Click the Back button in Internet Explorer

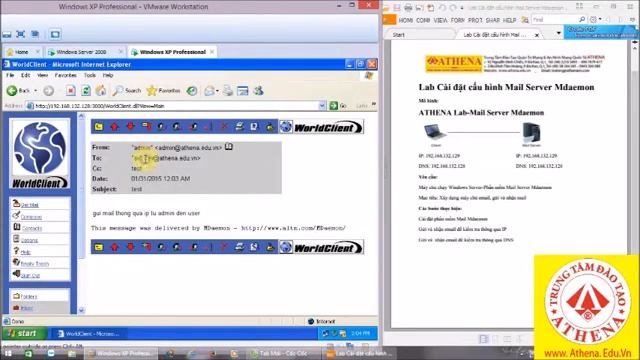(x=18, y=91)
